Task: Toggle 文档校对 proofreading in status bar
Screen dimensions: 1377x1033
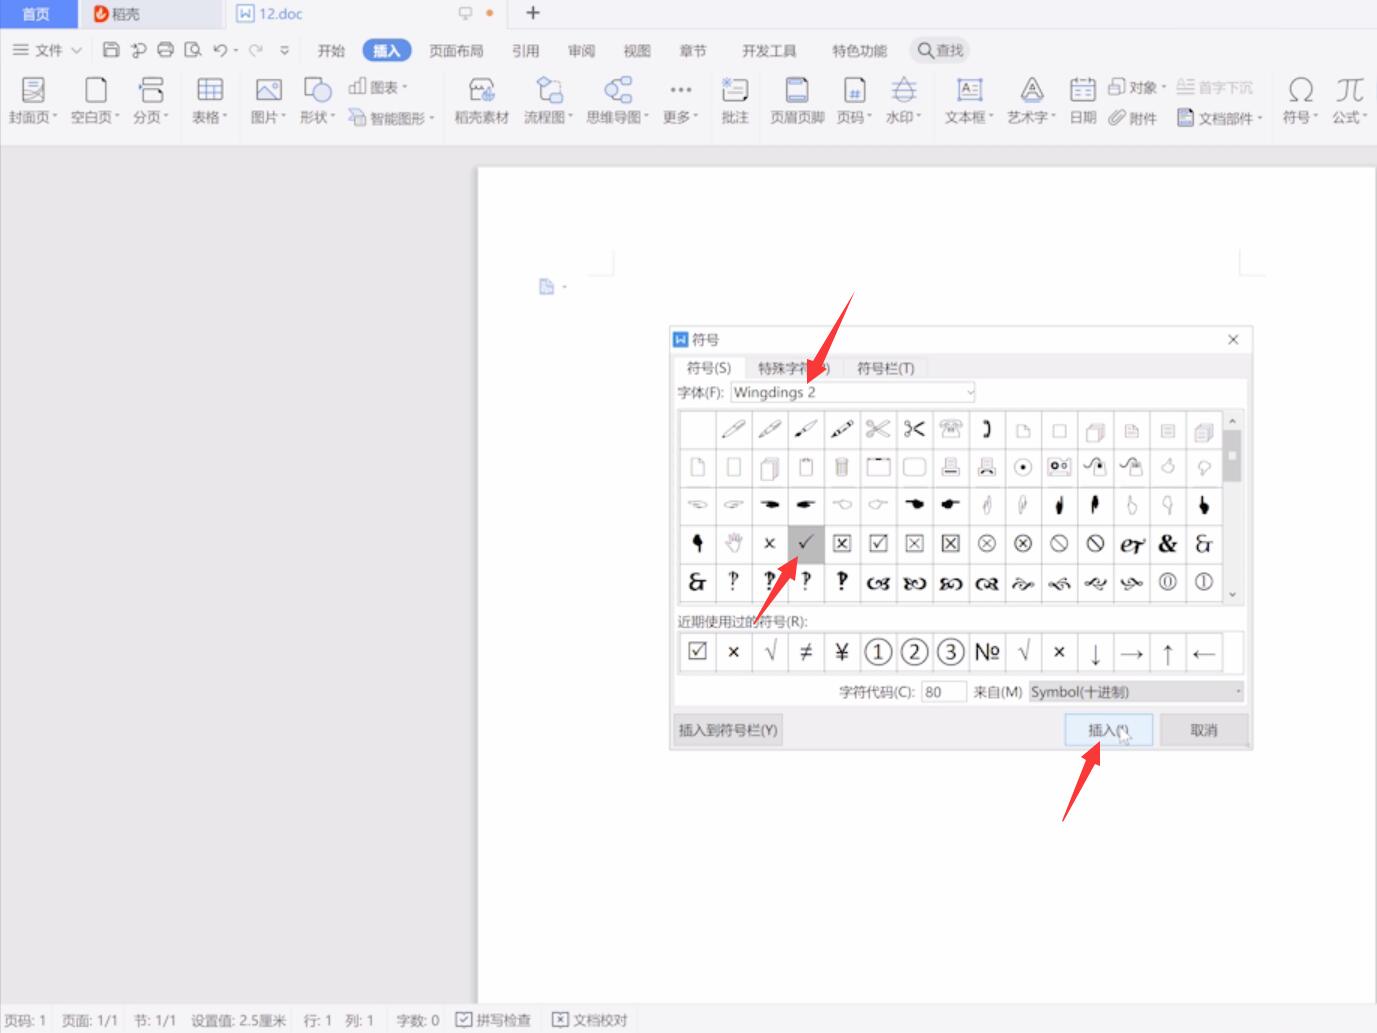Action: tap(590, 1020)
